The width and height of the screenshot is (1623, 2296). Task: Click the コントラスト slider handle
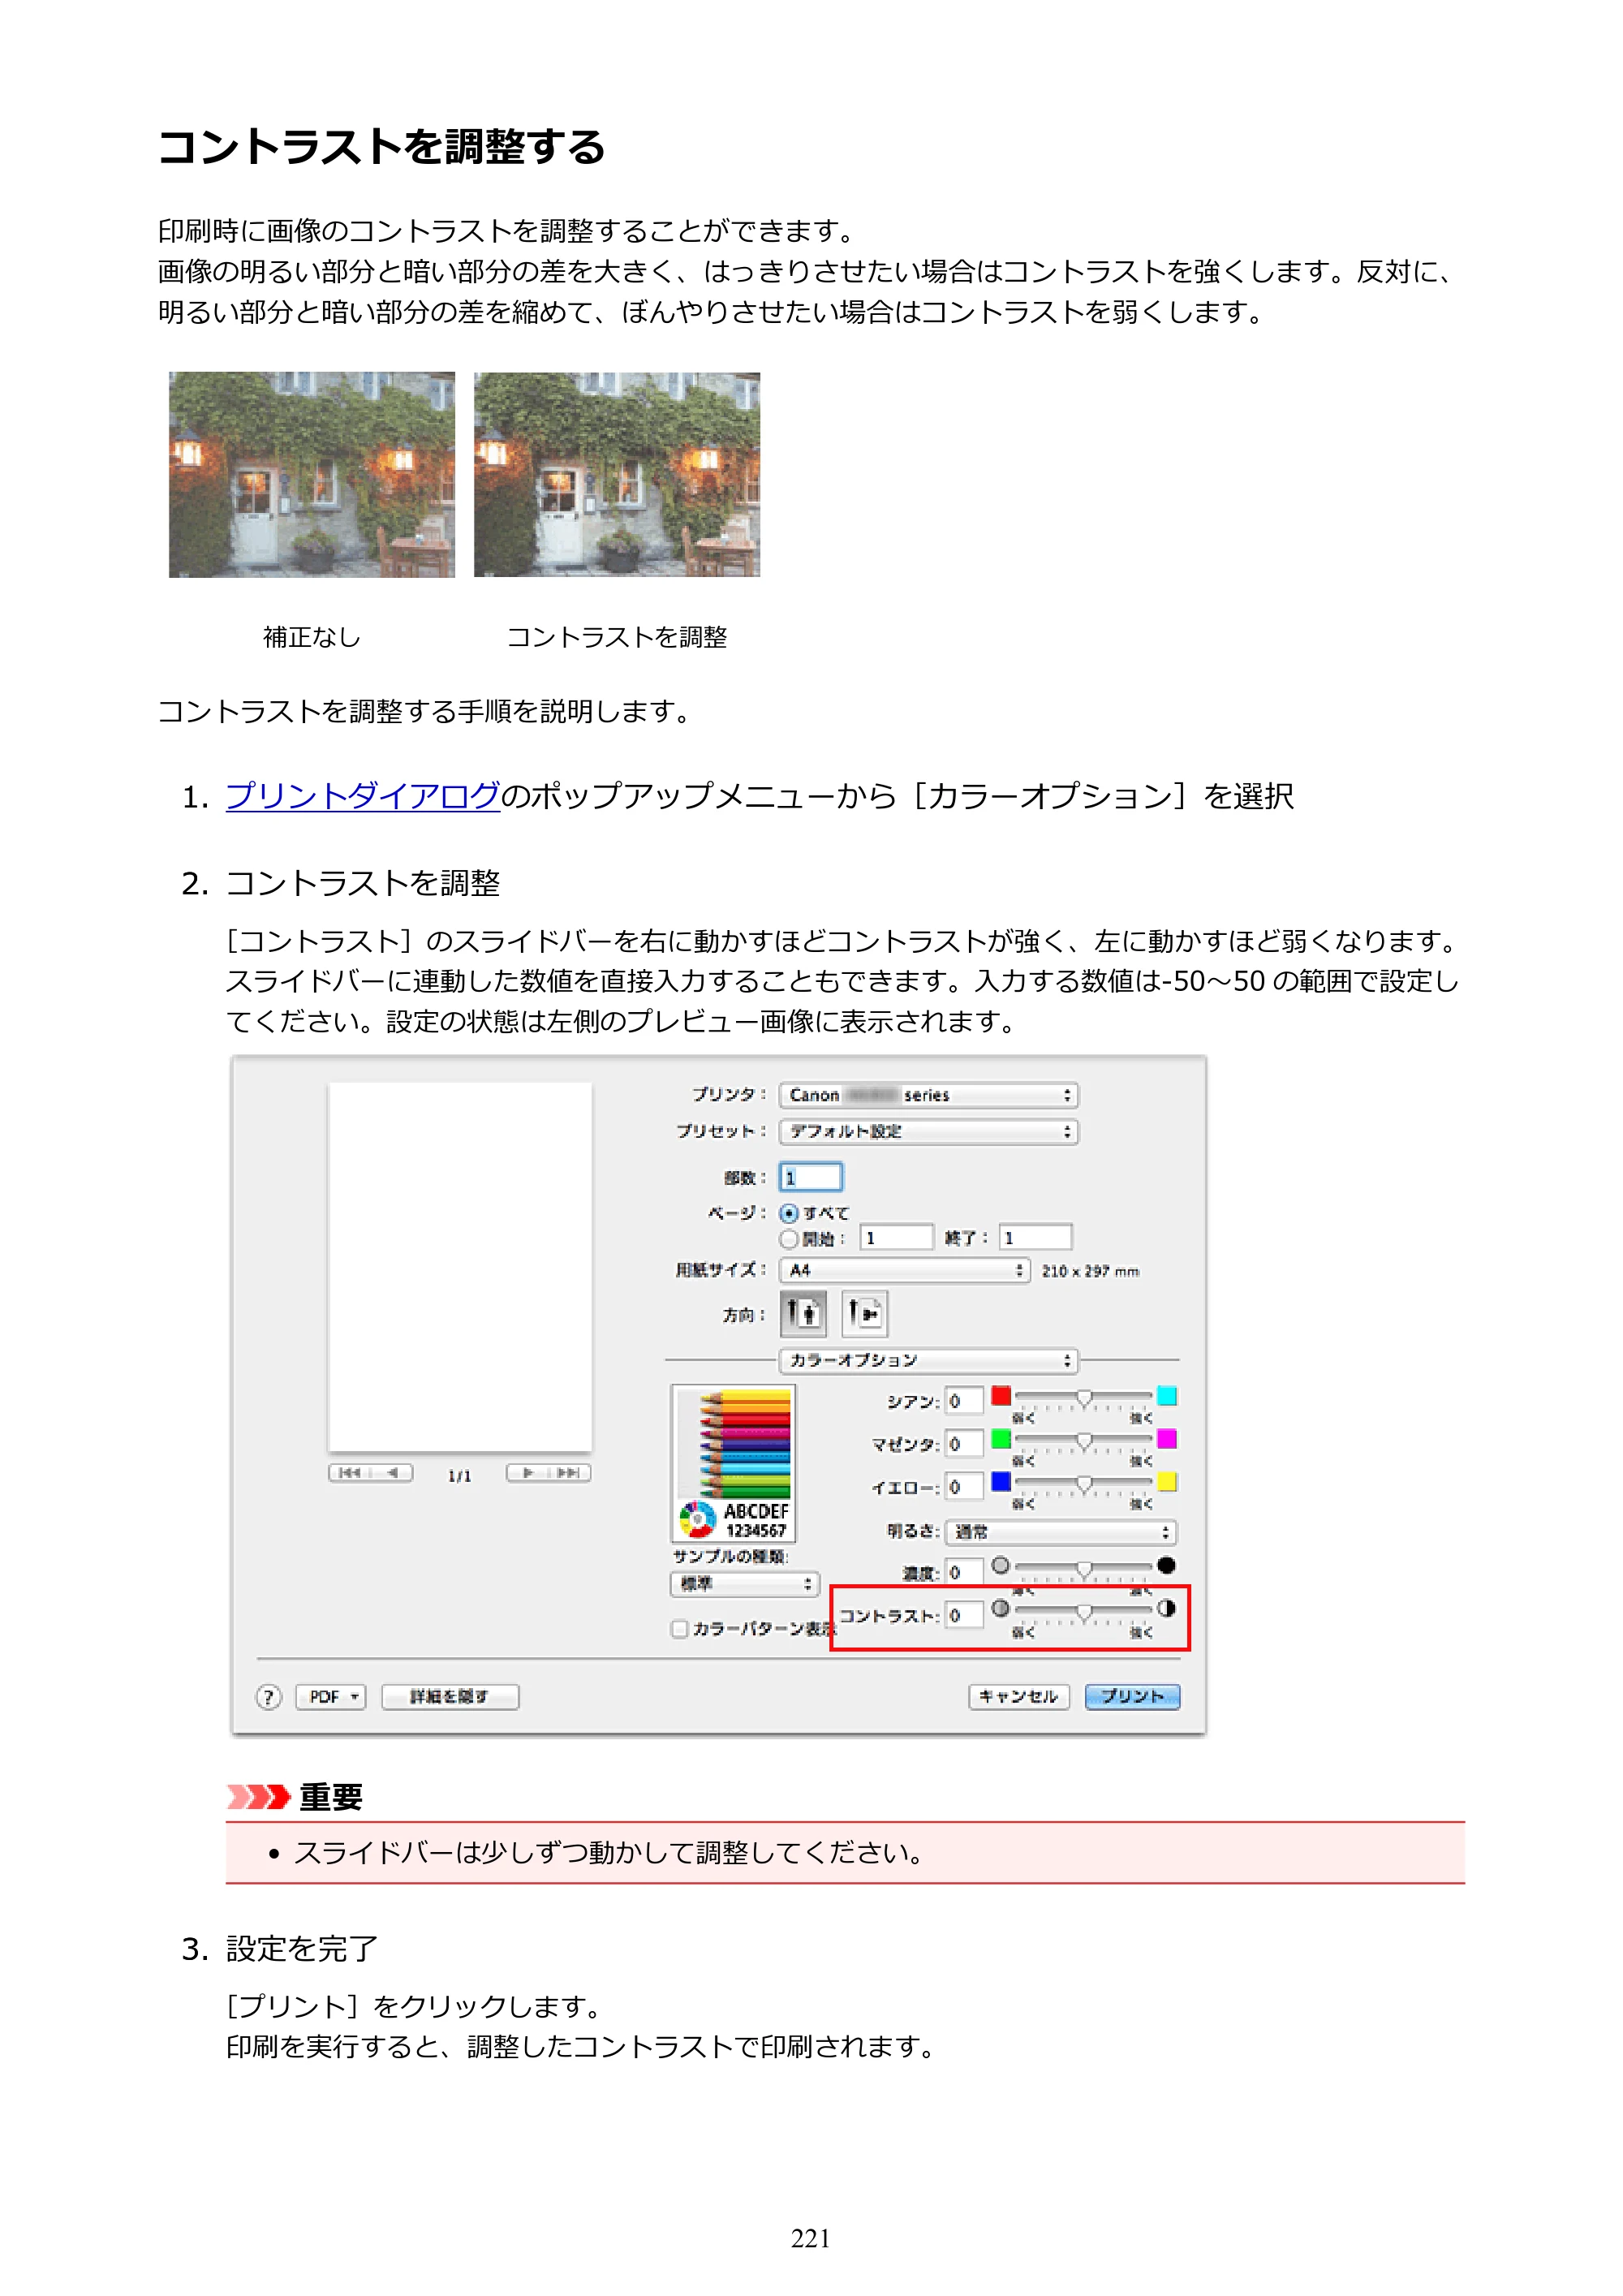click(x=1084, y=1613)
